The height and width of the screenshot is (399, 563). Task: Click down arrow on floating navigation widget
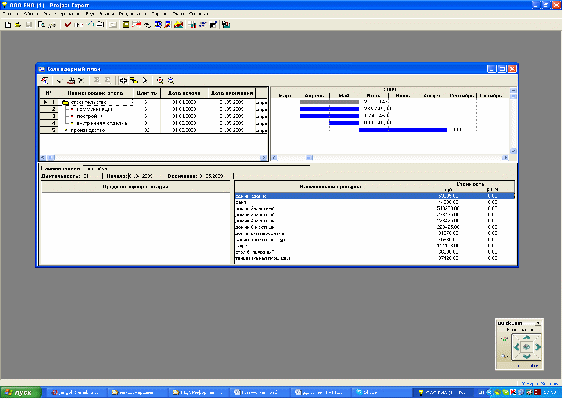click(527, 357)
